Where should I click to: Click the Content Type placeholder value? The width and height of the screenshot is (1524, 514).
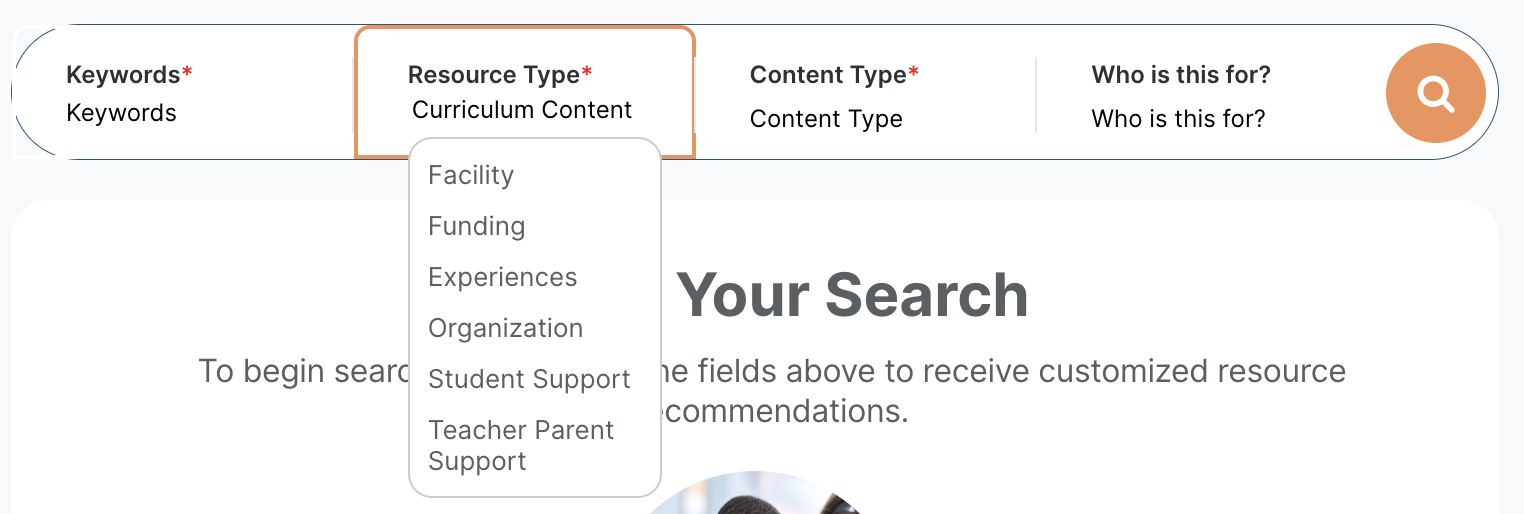point(826,119)
